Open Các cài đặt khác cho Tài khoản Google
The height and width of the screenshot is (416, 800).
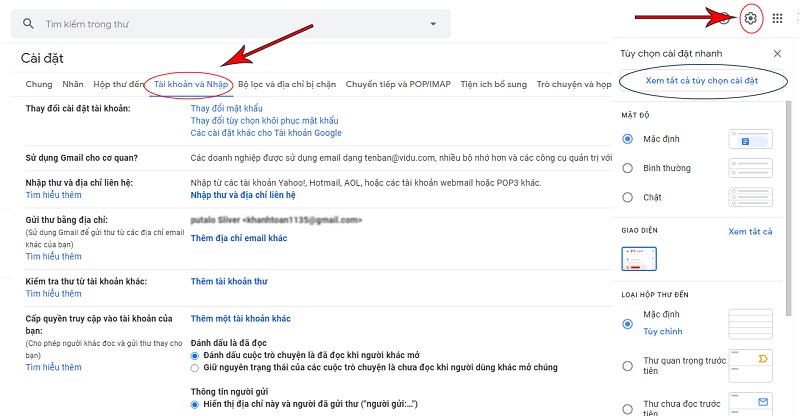coord(266,133)
